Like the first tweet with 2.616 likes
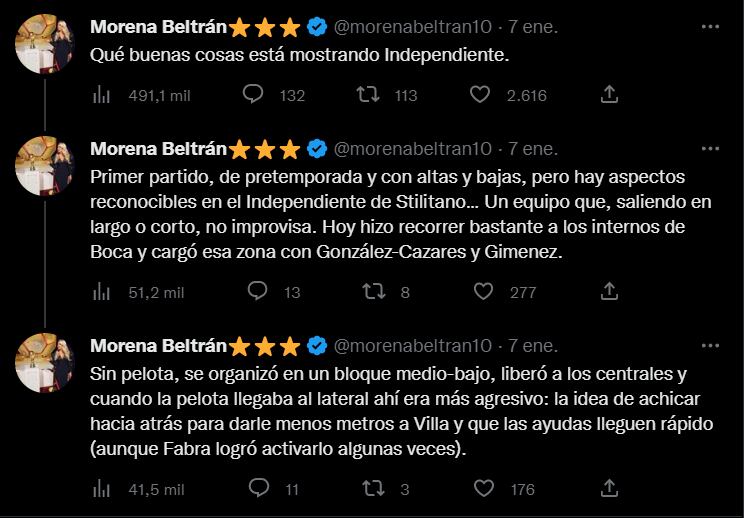Viewport: 744px width, 518px height. pos(482,95)
